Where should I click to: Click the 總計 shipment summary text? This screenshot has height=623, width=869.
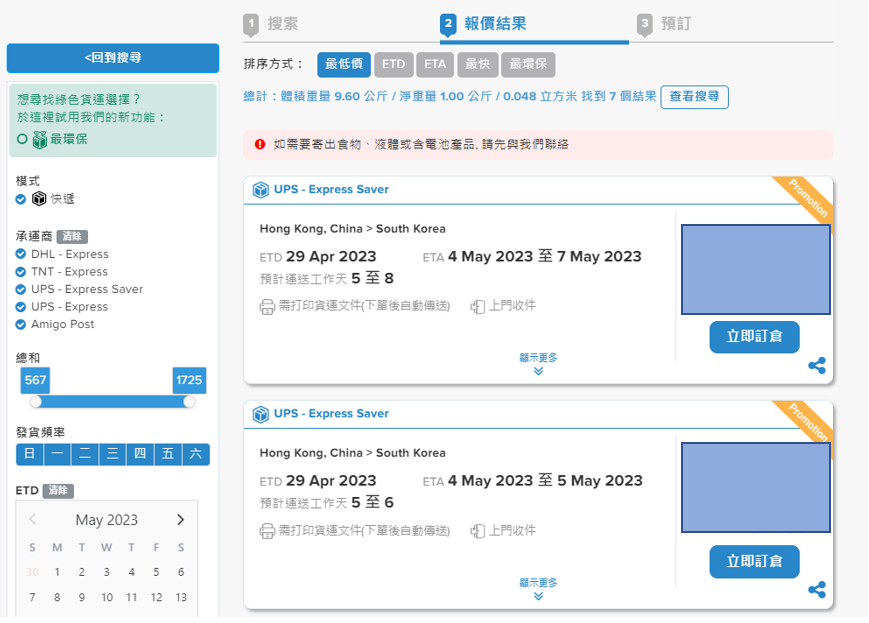point(450,96)
